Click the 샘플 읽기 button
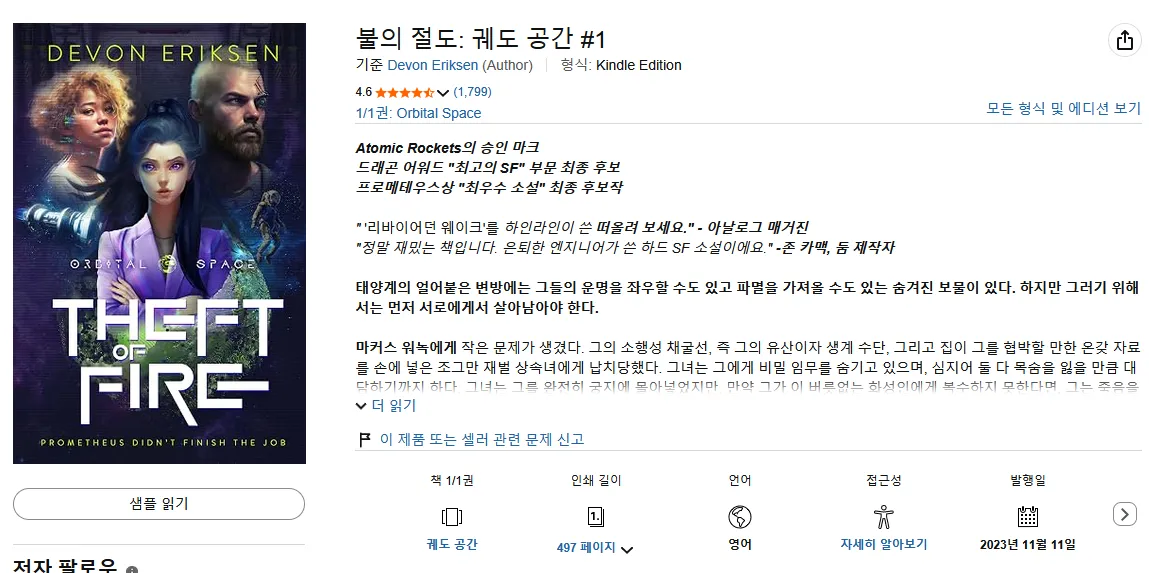 pos(159,503)
